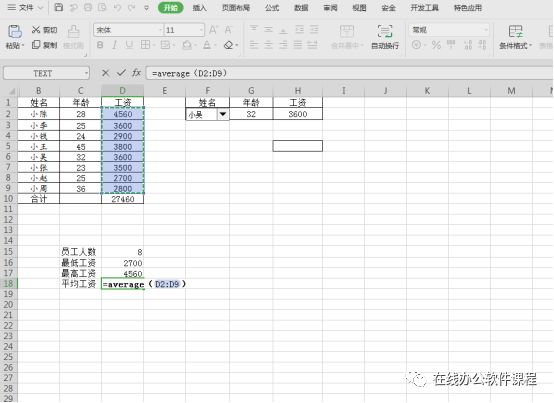The image size is (554, 403).
Task: Click the Merge and Center (合并居中) icon
Action: point(347,31)
